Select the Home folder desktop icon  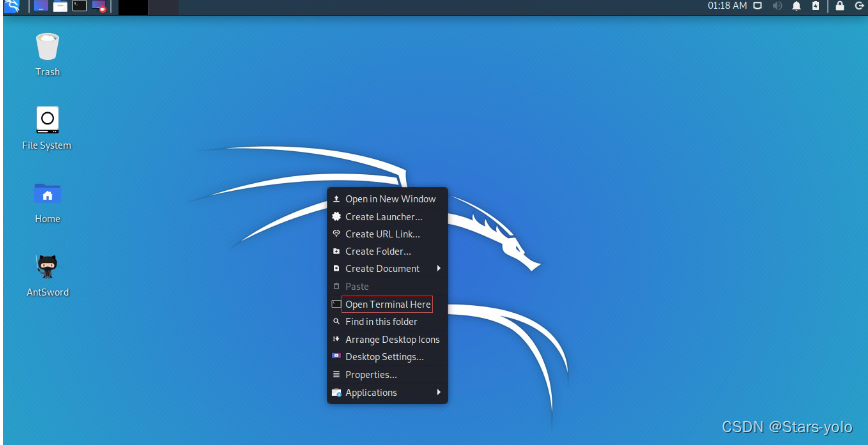click(x=48, y=203)
